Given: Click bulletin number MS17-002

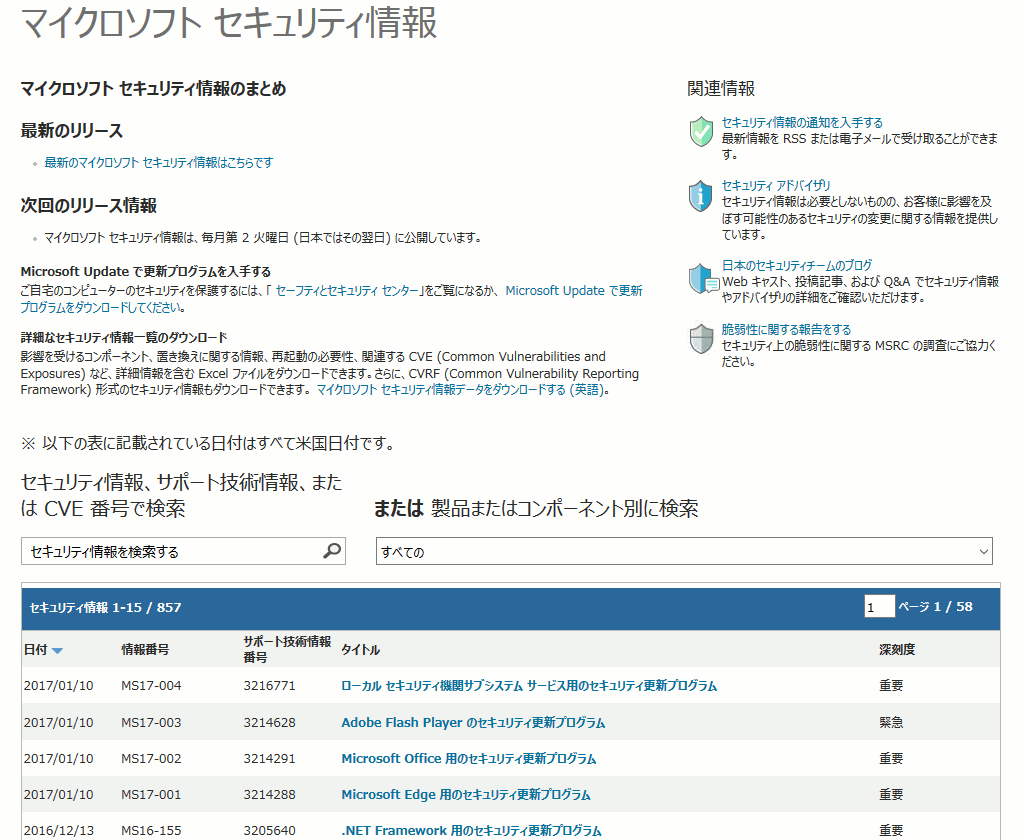Looking at the screenshot, I should pyautogui.click(x=152, y=759).
